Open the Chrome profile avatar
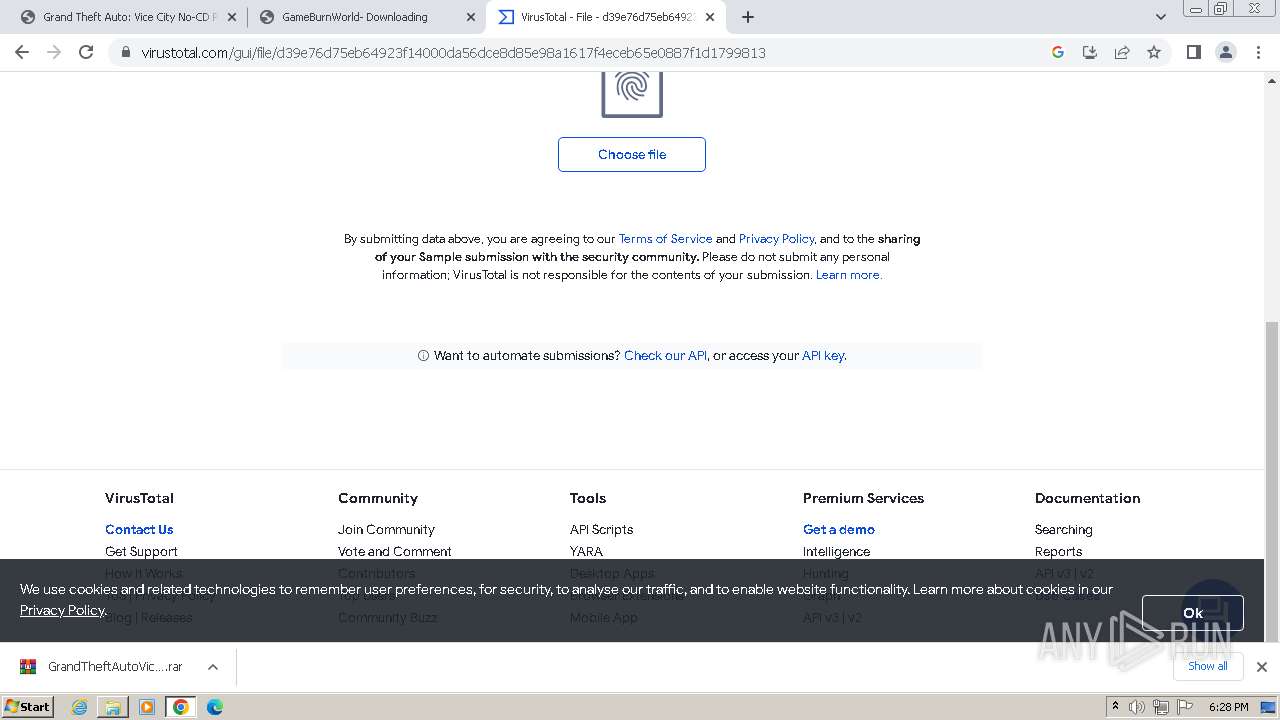Screen dimensions: 1280x720 click(x=1226, y=52)
